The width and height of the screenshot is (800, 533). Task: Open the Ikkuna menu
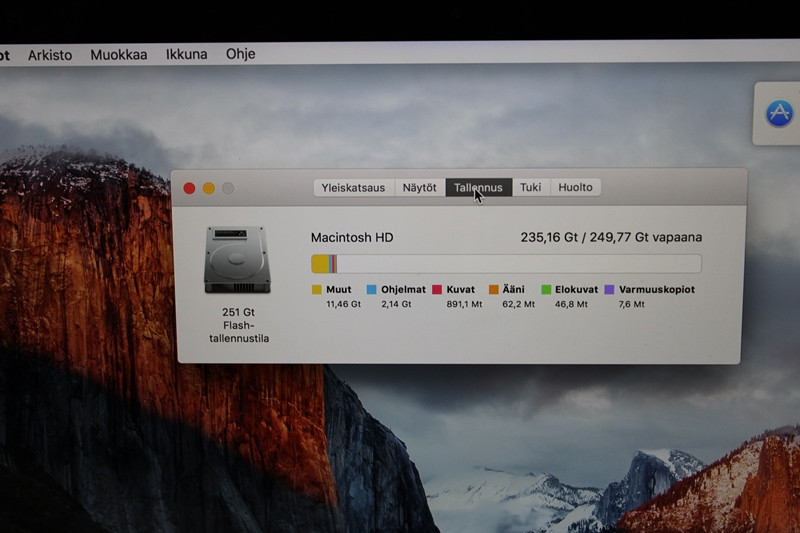pos(187,54)
